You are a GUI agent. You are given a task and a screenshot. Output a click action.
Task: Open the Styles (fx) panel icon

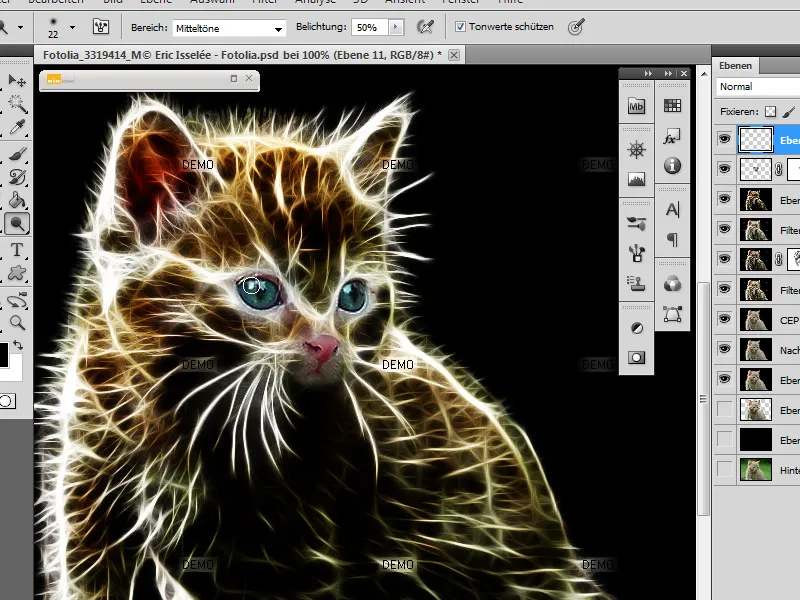tap(672, 136)
